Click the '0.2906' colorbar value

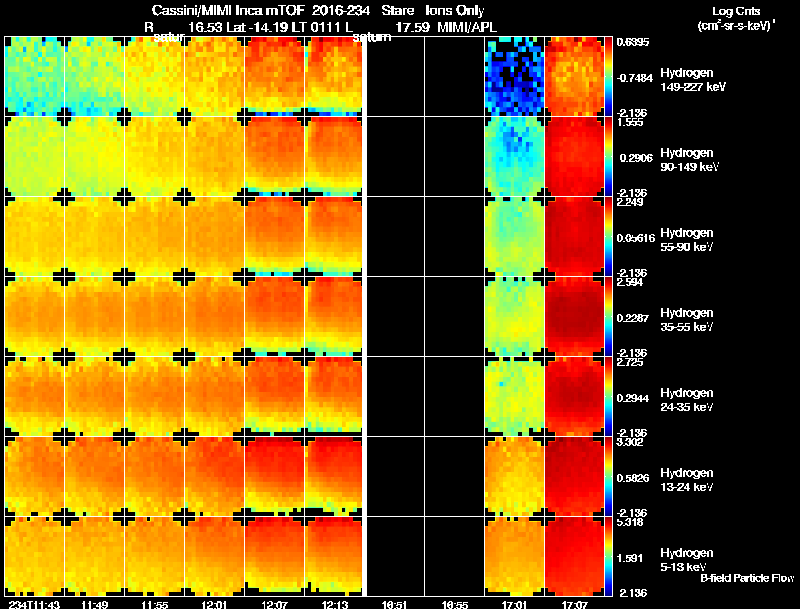pos(636,158)
